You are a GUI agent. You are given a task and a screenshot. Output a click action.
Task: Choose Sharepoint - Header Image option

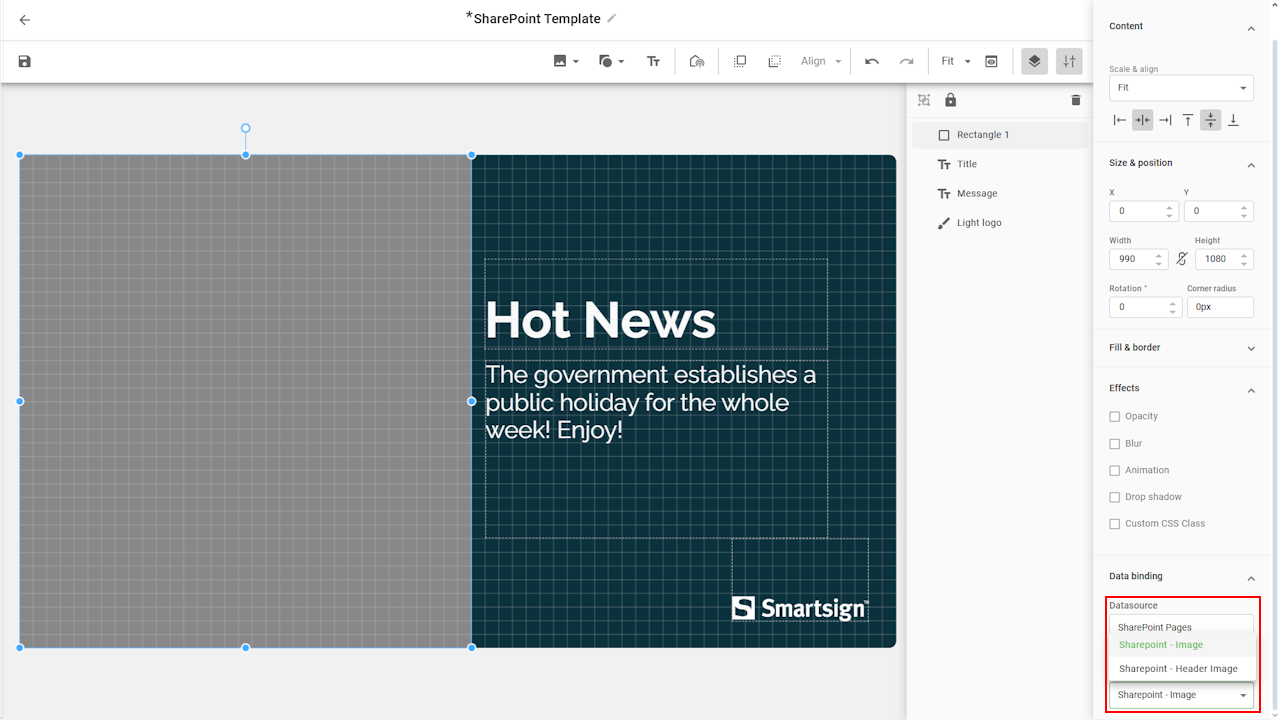[1178, 669]
